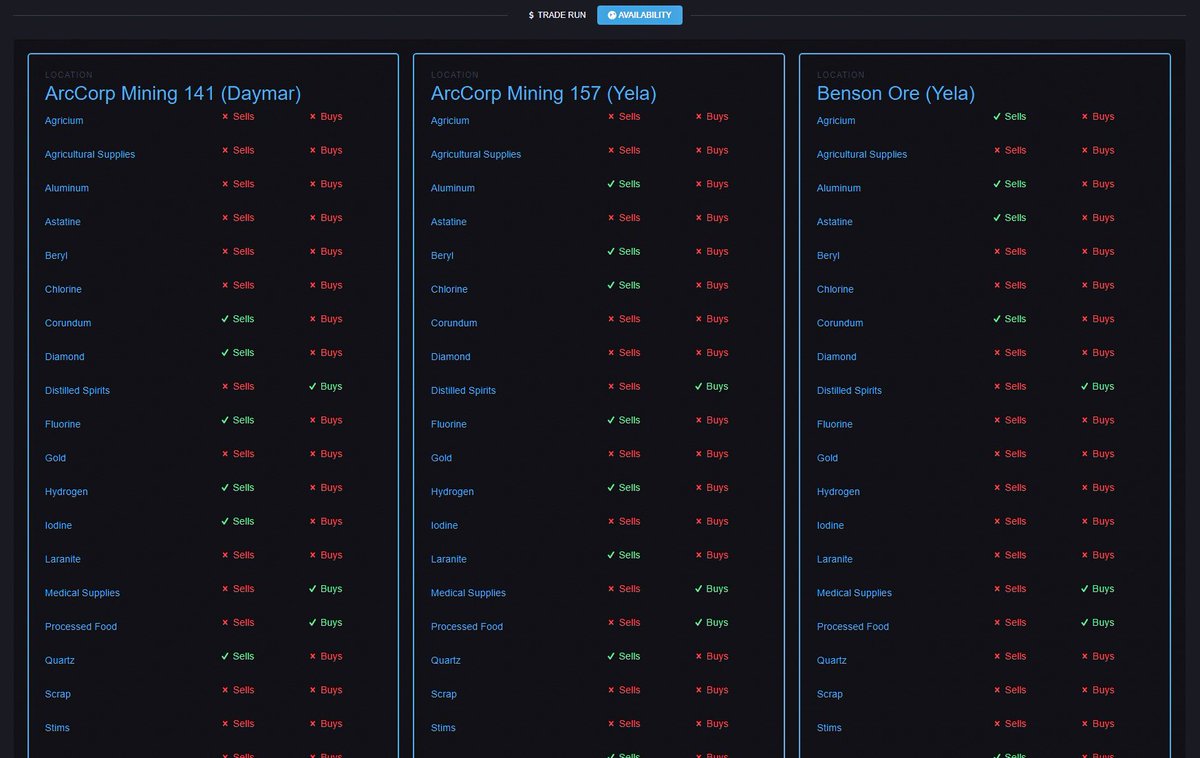Click the green check for Agricium Sells at Benson Ore
Viewport: 1200px width, 758px height.
(999, 116)
